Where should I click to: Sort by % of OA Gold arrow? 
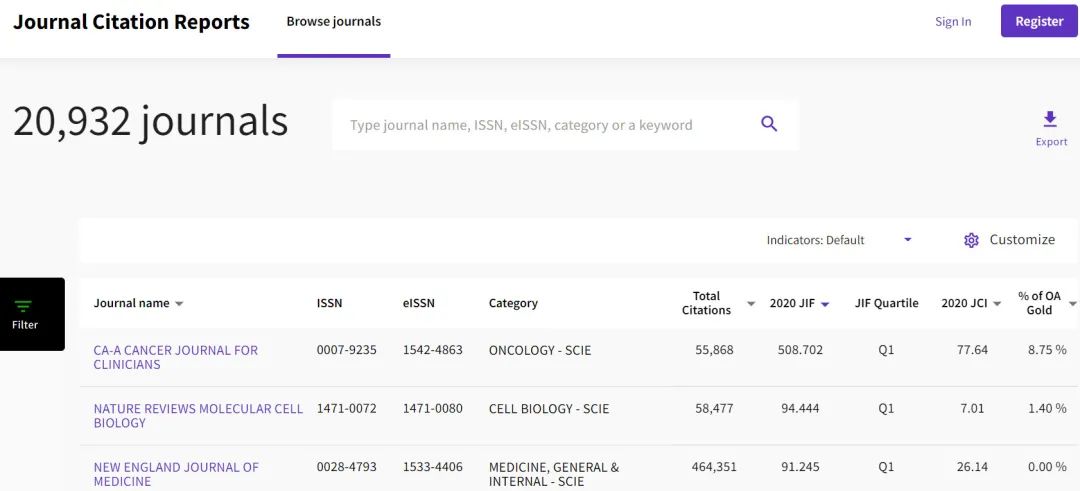[1072, 304]
